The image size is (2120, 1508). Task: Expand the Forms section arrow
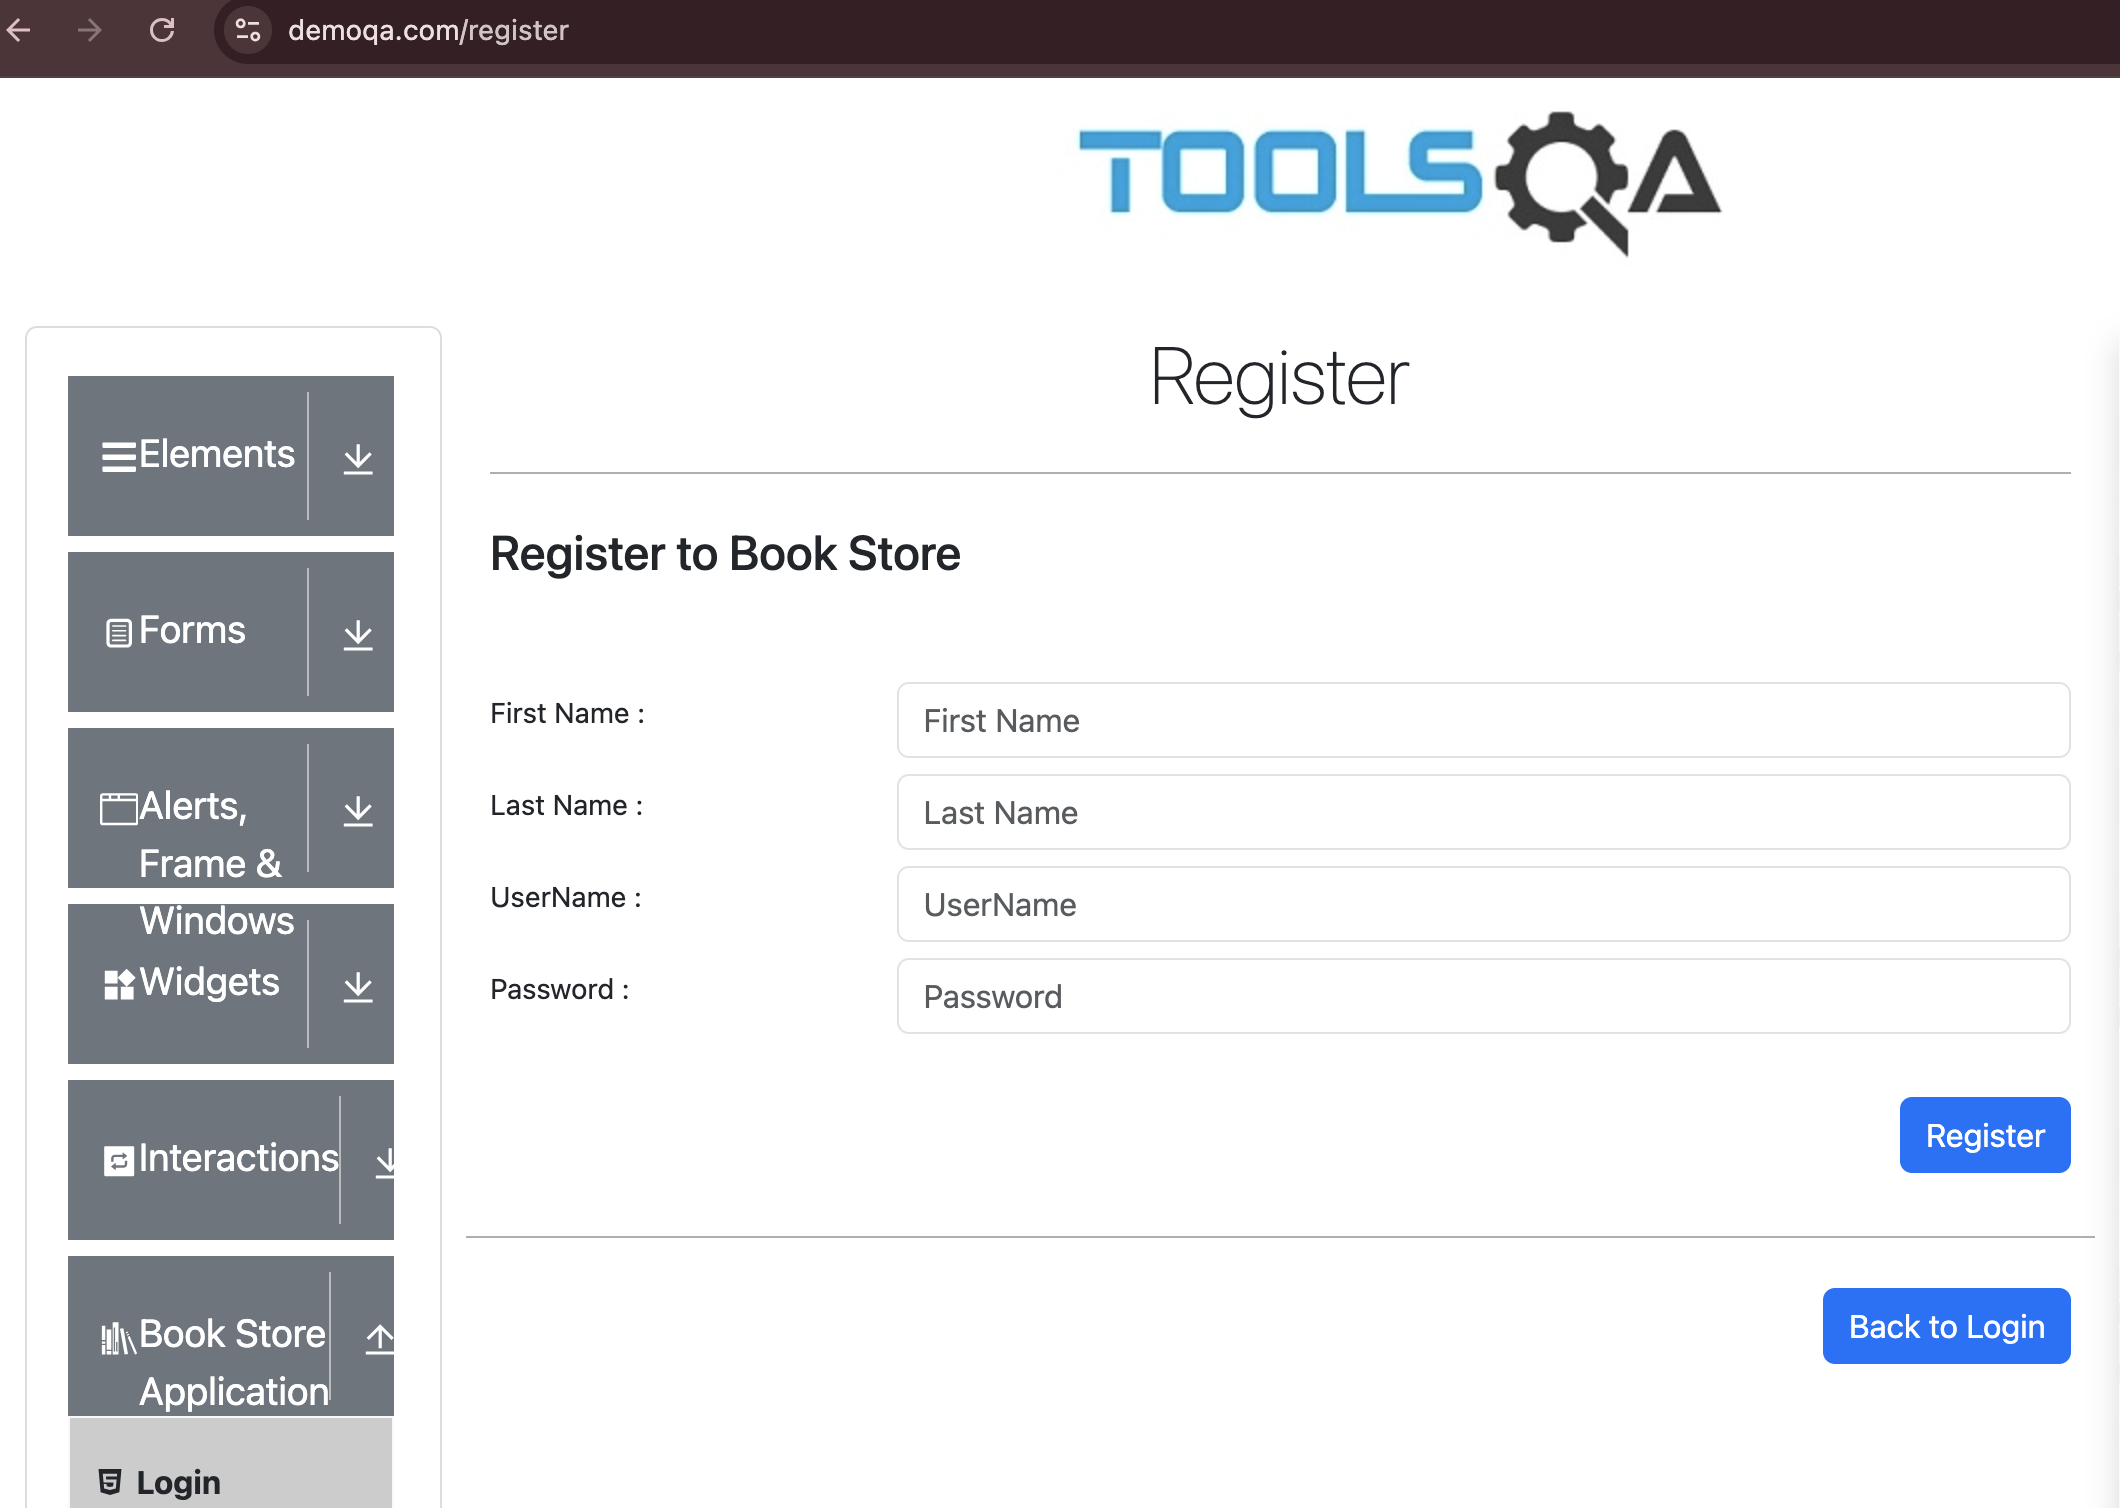358,635
